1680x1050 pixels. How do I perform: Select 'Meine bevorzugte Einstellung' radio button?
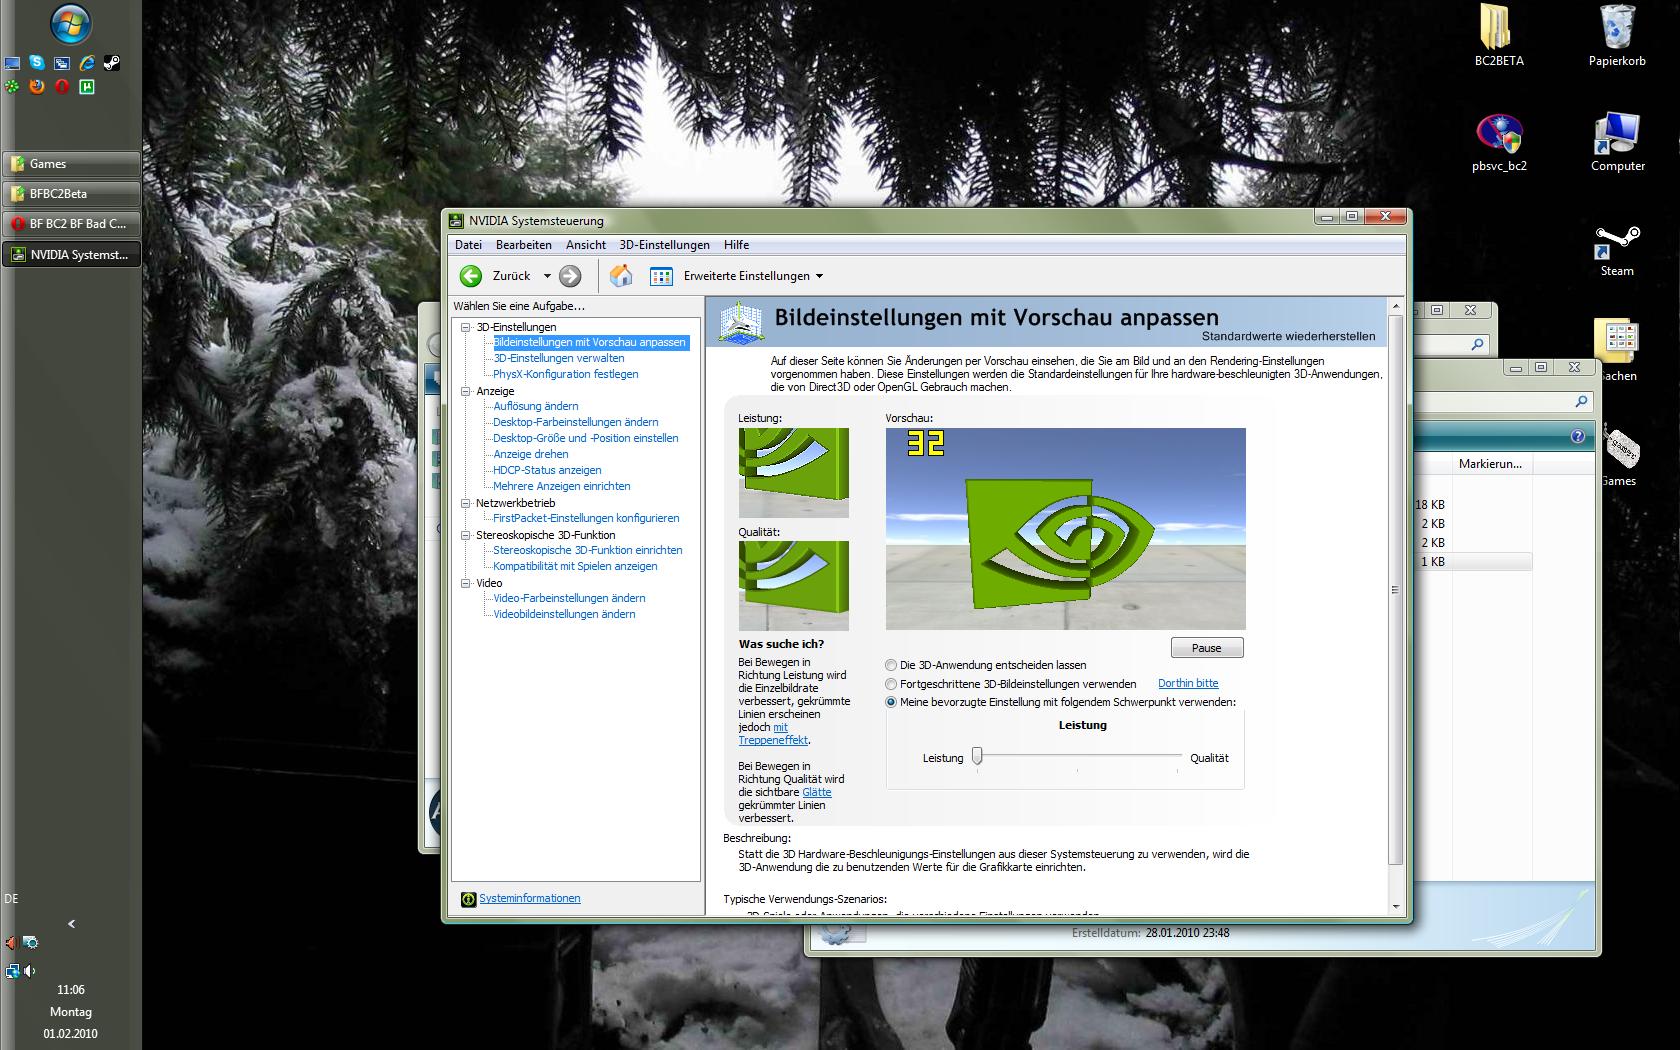[x=891, y=702]
